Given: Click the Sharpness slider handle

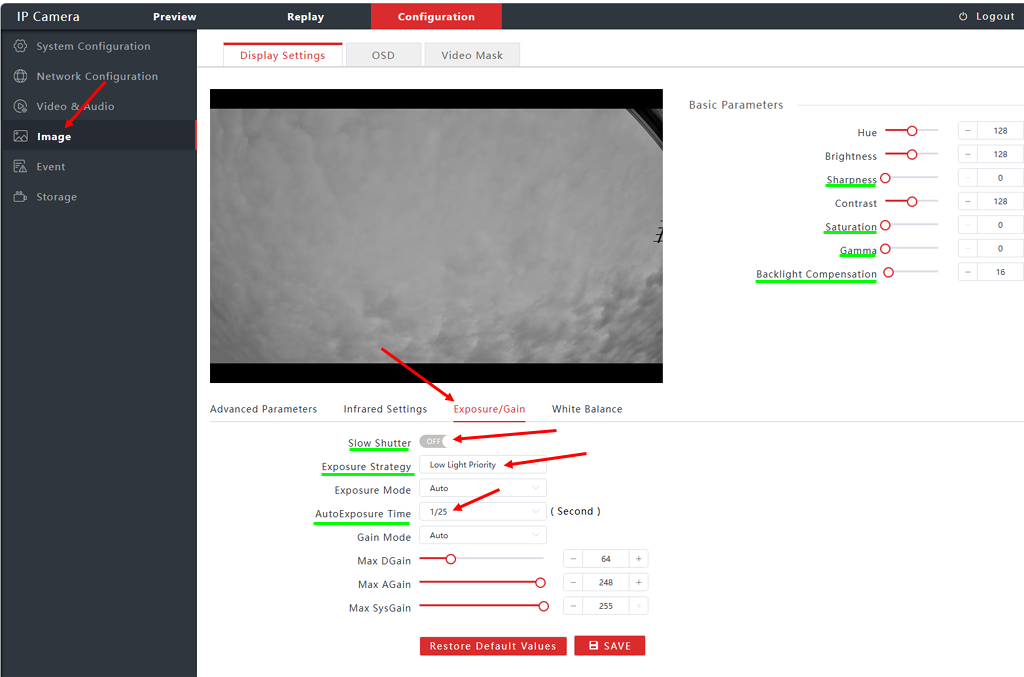Looking at the screenshot, I should (886, 178).
